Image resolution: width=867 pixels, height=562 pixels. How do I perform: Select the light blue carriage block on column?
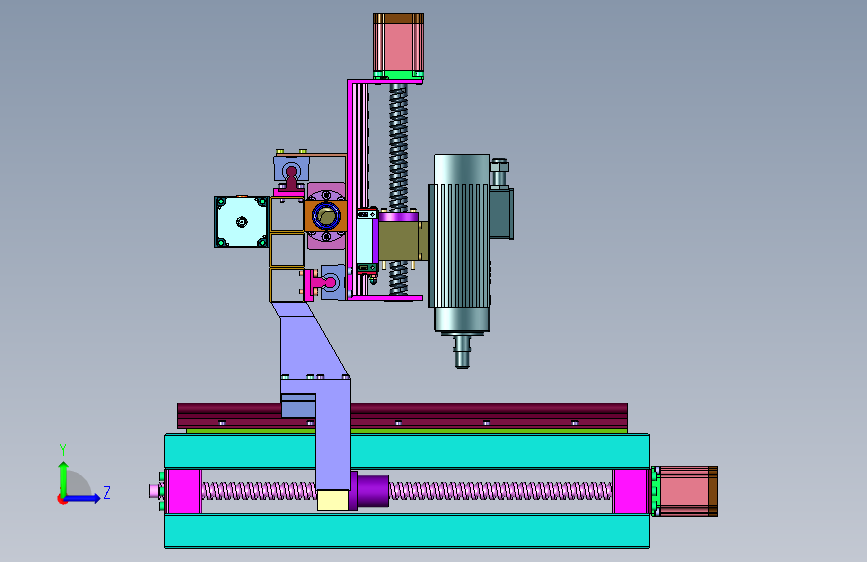click(x=366, y=241)
